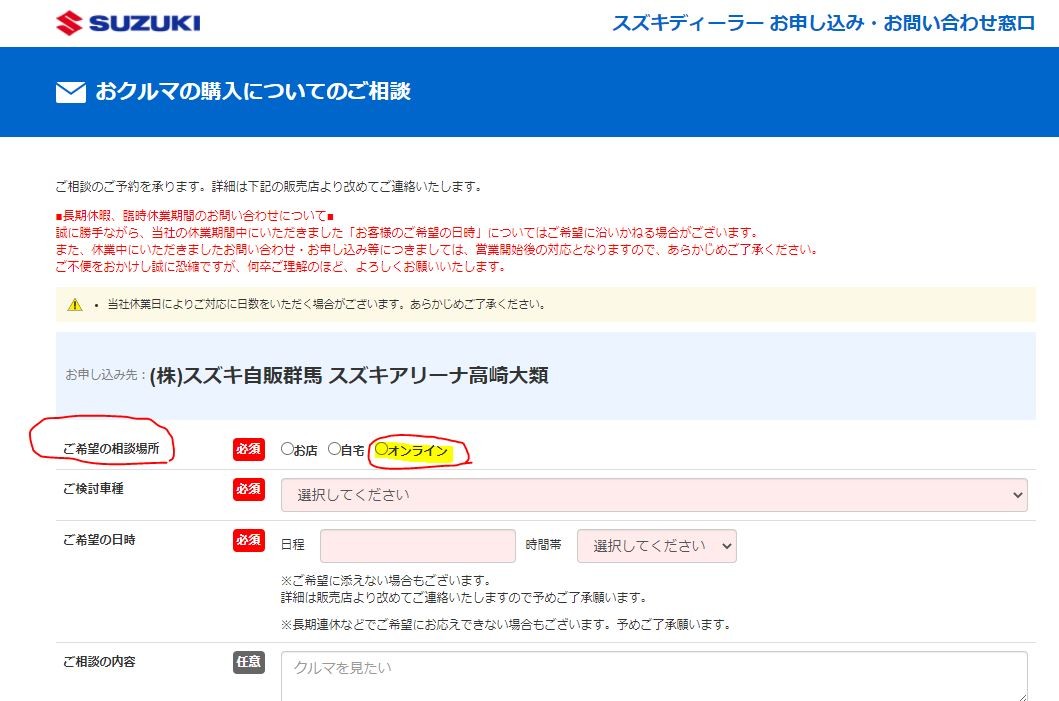Viewport: 1059px width, 701px height.
Task: Click the red 必須 badge beside ご希望の日時
Action: point(249,540)
